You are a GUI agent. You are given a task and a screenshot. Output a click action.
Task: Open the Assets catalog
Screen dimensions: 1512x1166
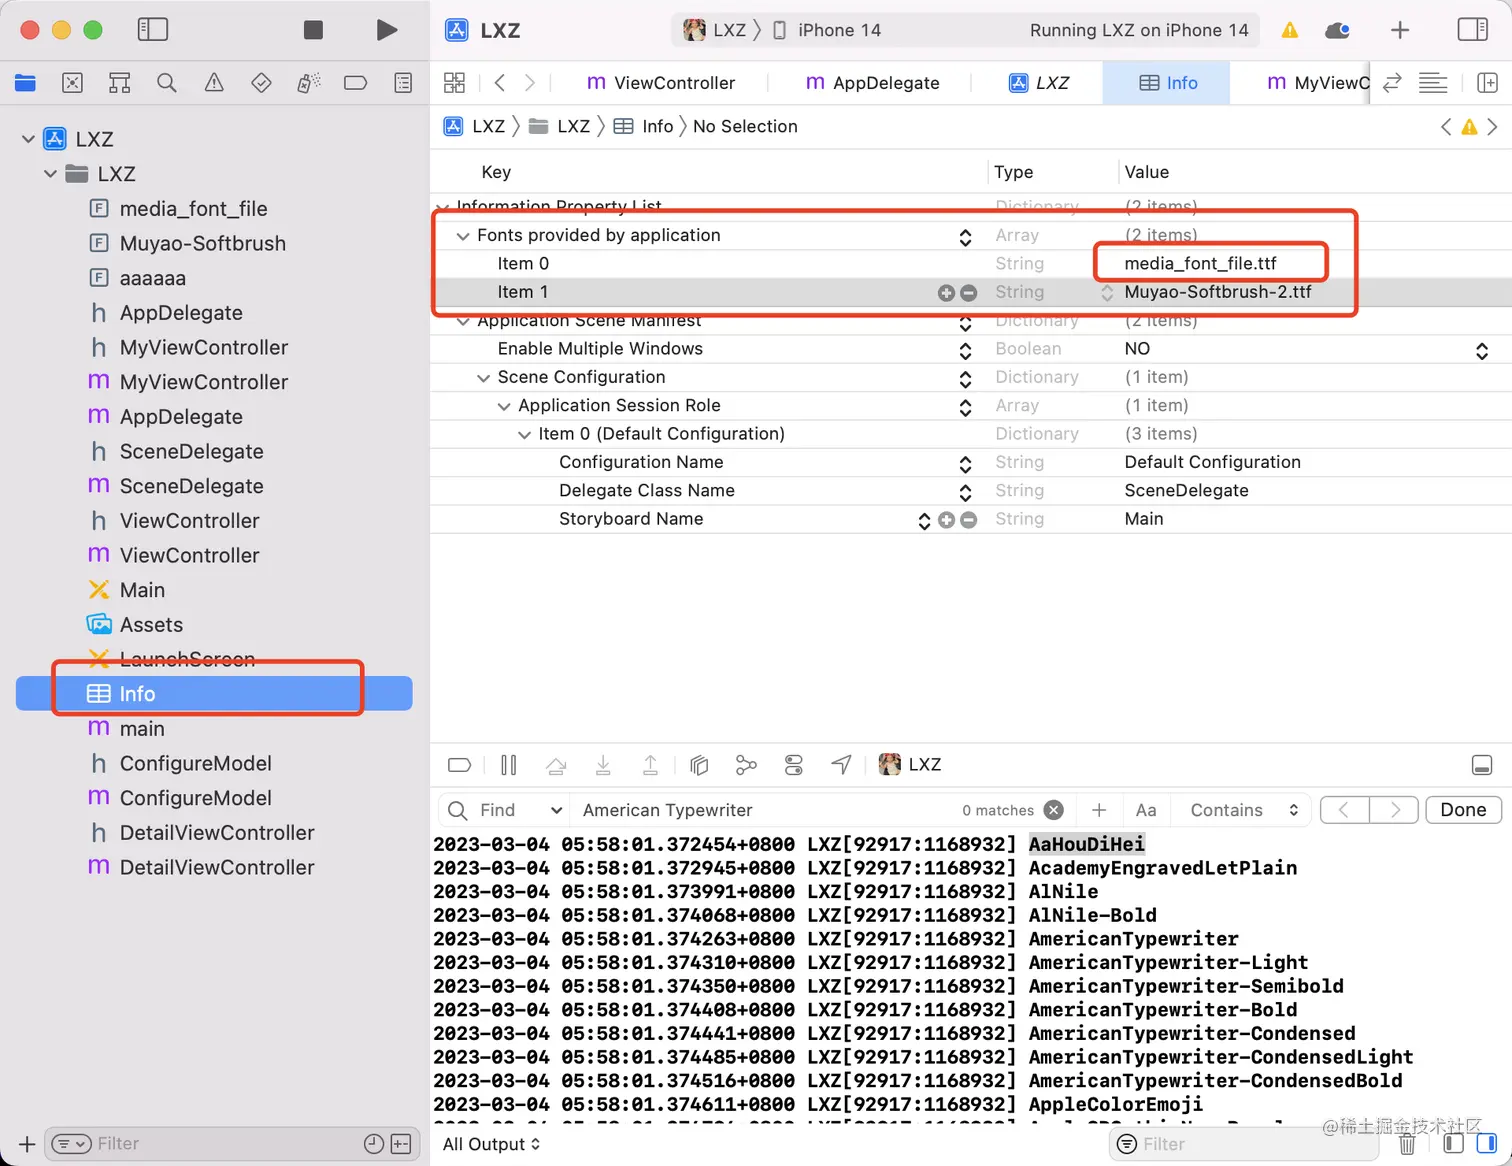[x=151, y=625]
